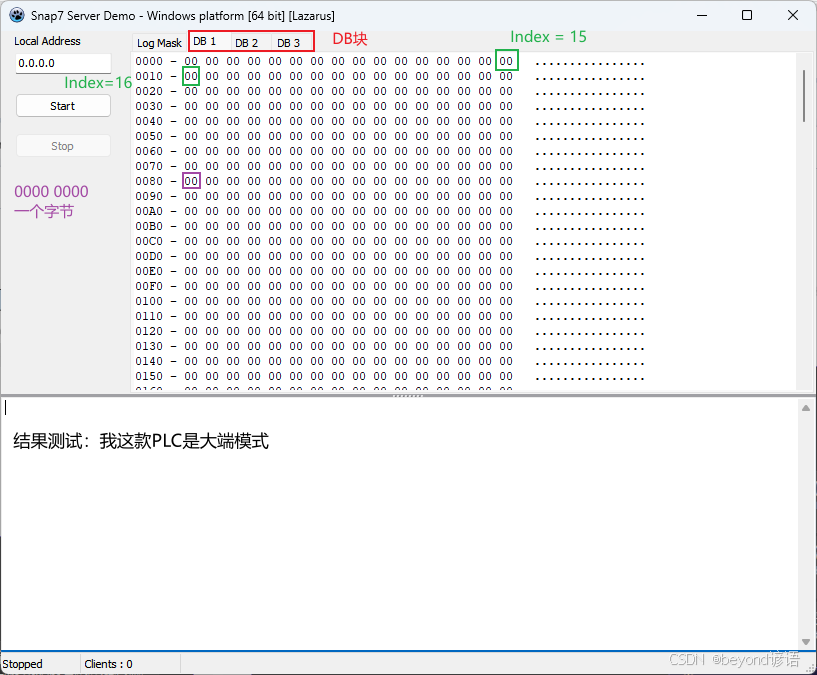817x675 pixels.
Task: Switch to the Mask tab
Action: pyautogui.click(x=169, y=43)
